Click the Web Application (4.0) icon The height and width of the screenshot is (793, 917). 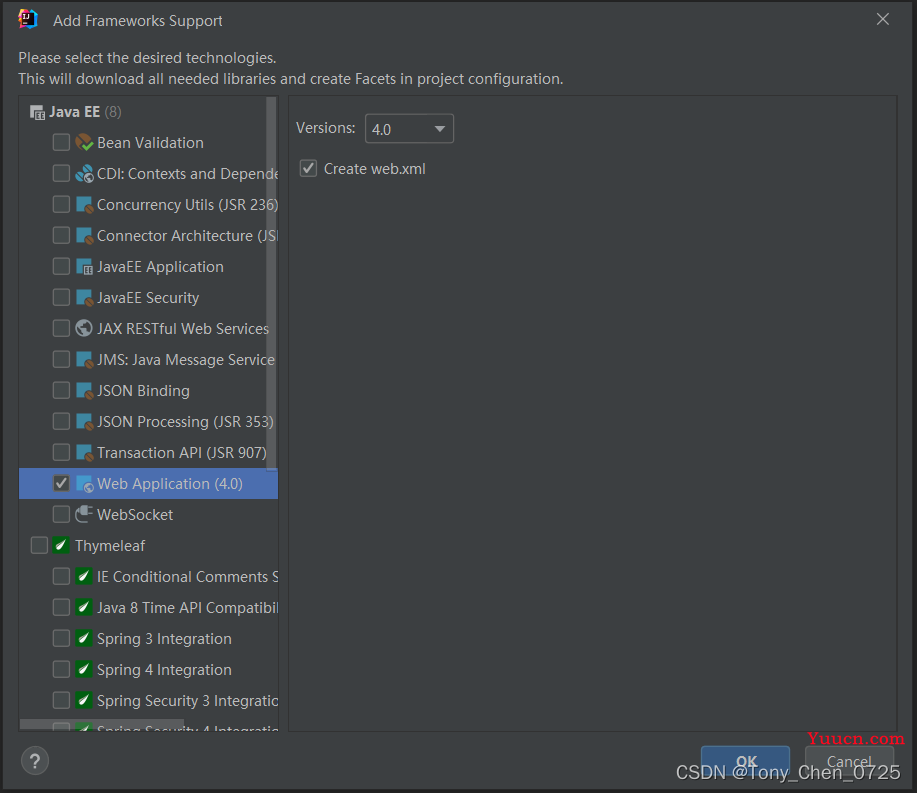(x=84, y=483)
